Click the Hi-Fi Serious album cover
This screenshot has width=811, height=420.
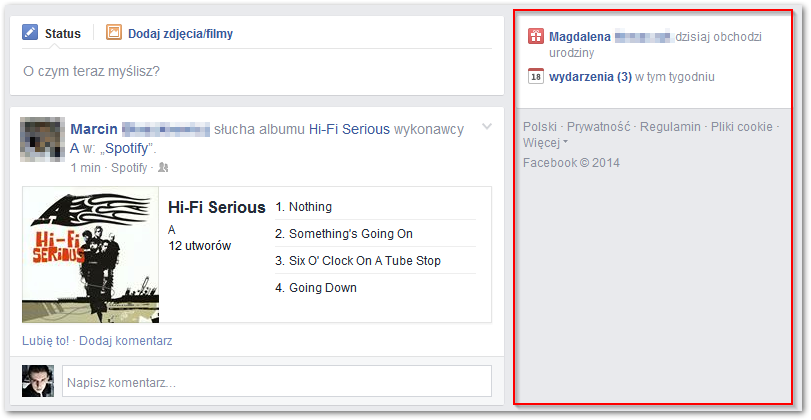click(x=91, y=254)
